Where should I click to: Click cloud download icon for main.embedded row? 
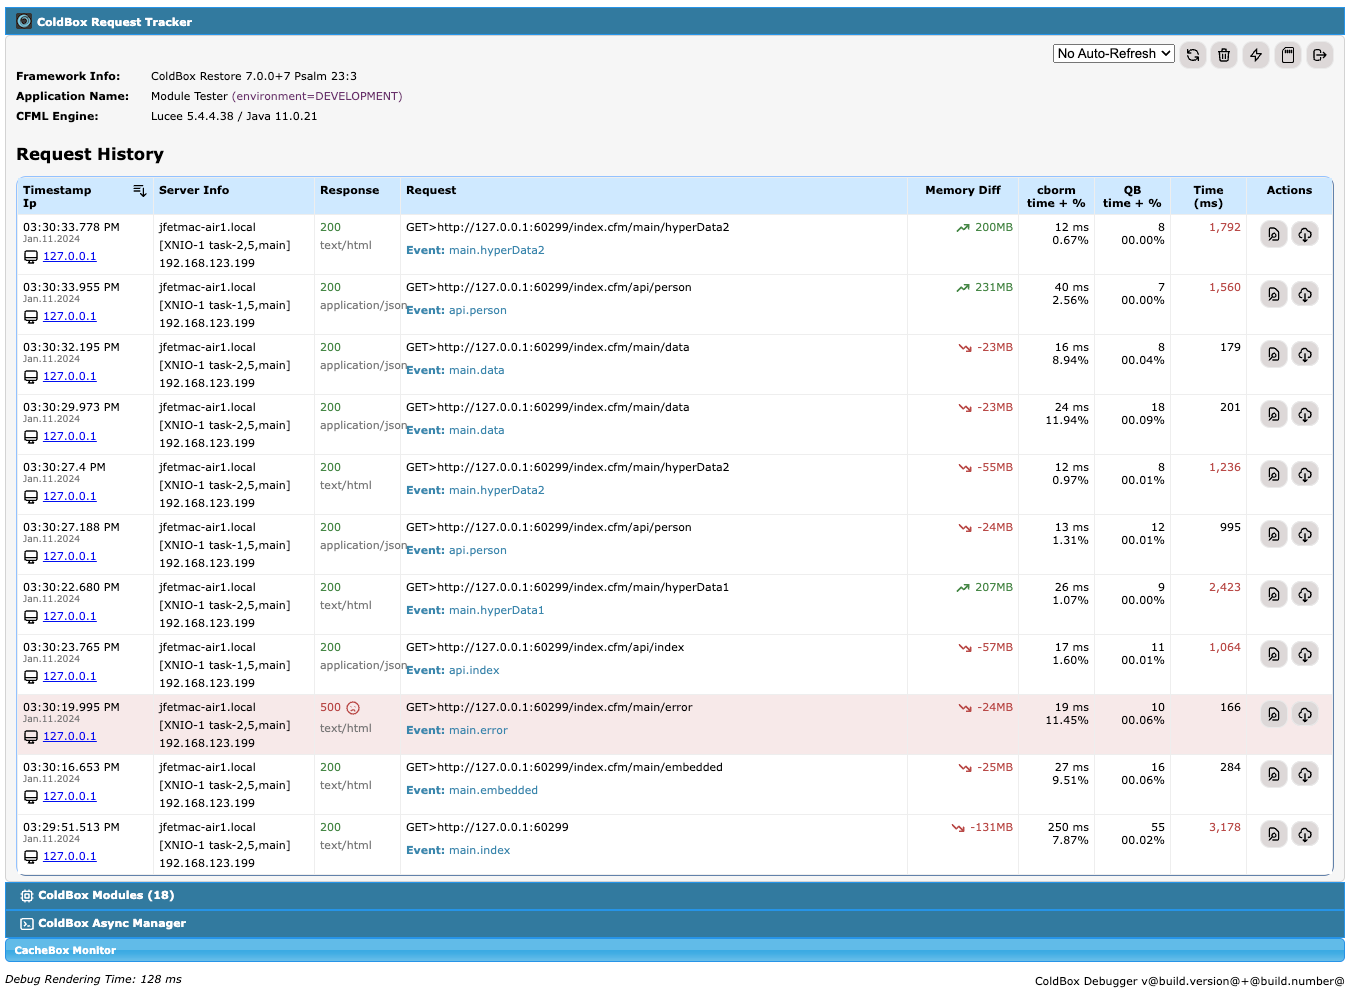[1305, 775]
